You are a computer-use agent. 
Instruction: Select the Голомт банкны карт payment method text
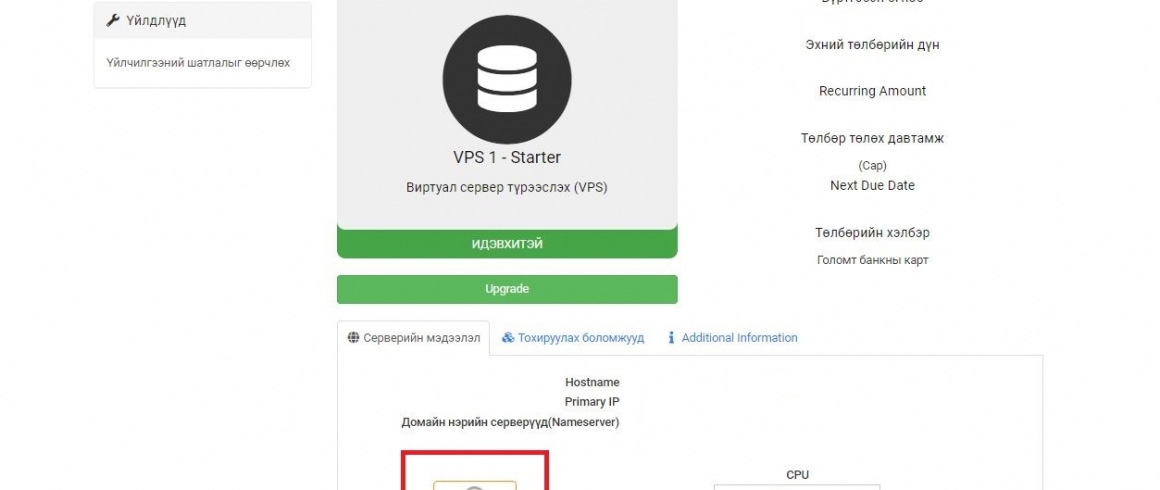[x=872, y=261]
